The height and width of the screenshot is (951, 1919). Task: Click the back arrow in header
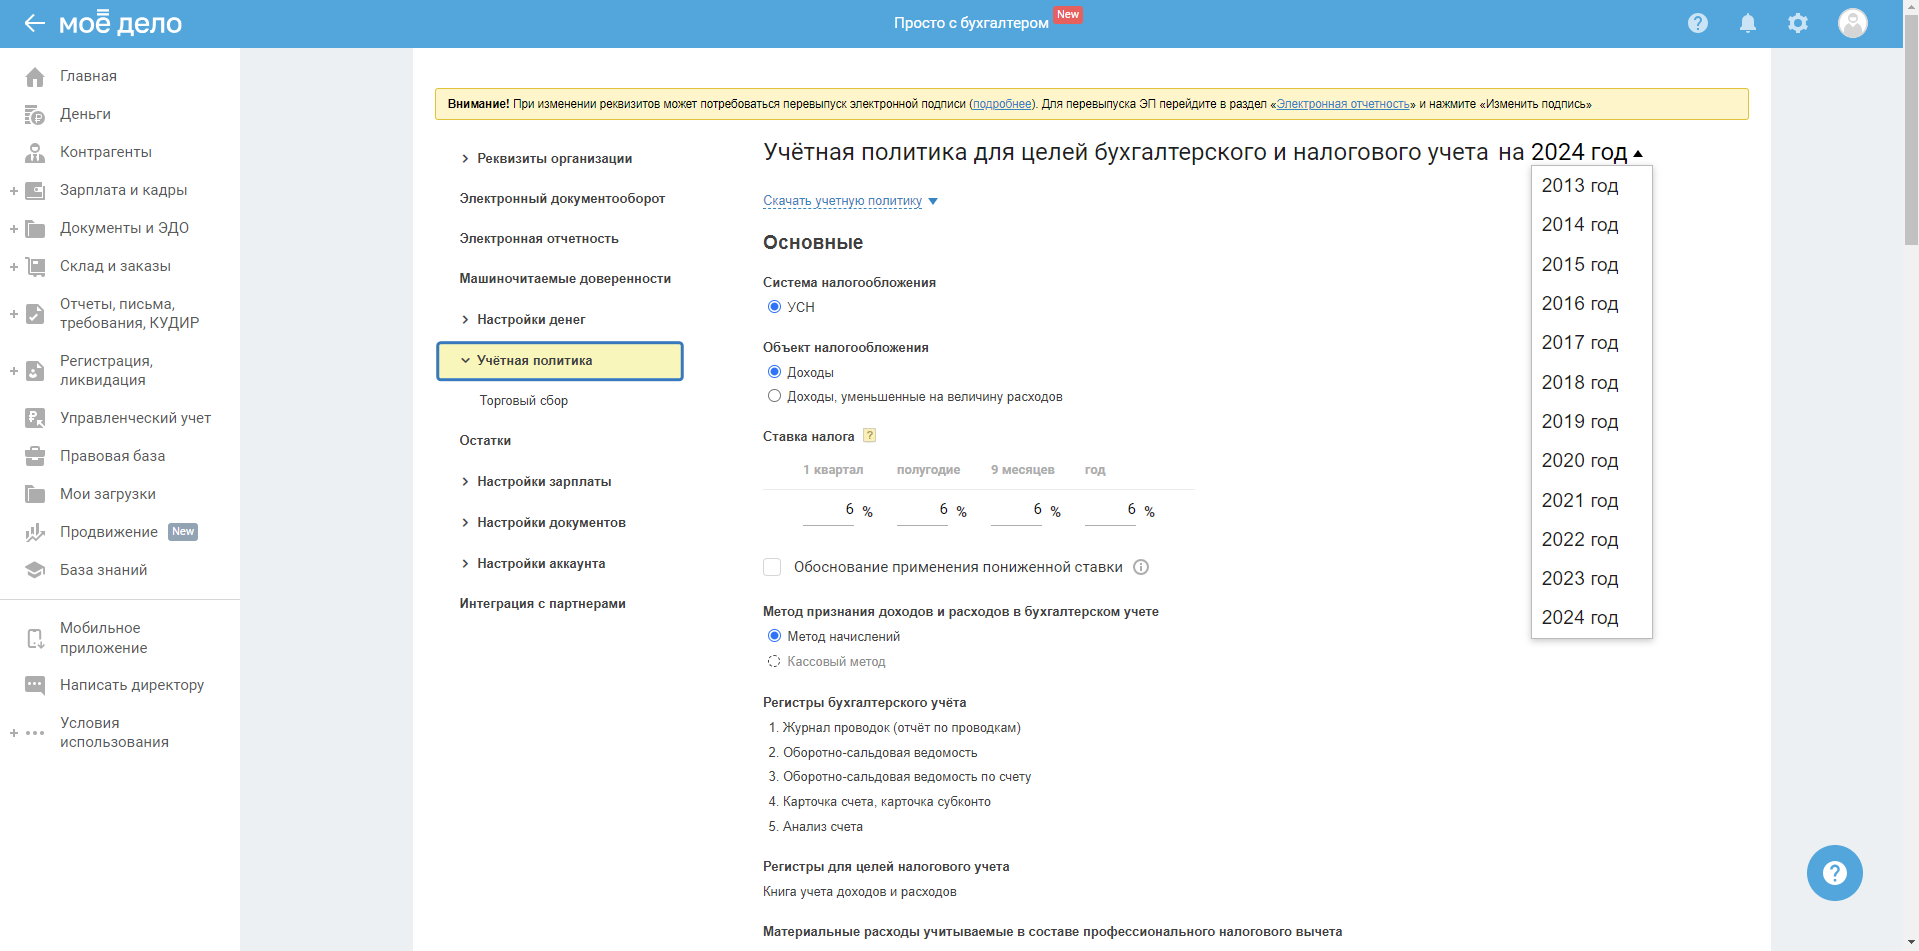[x=35, y=23]
